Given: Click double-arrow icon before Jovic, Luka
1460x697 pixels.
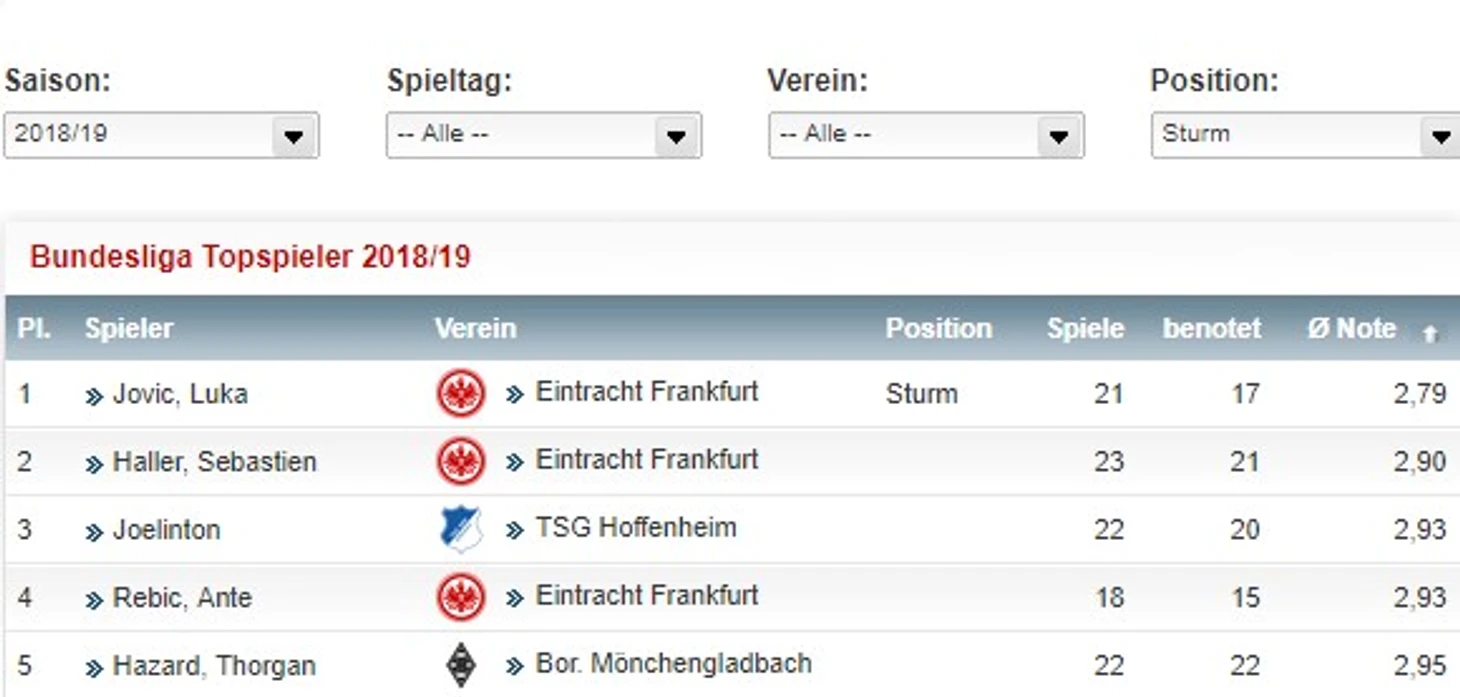Looking at the screenshot, I should click(x=94, y=397).
